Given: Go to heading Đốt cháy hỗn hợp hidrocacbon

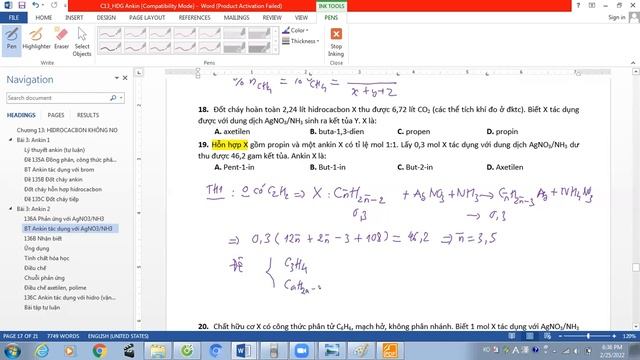Looking at the screenshot, I should coord(63,189).
